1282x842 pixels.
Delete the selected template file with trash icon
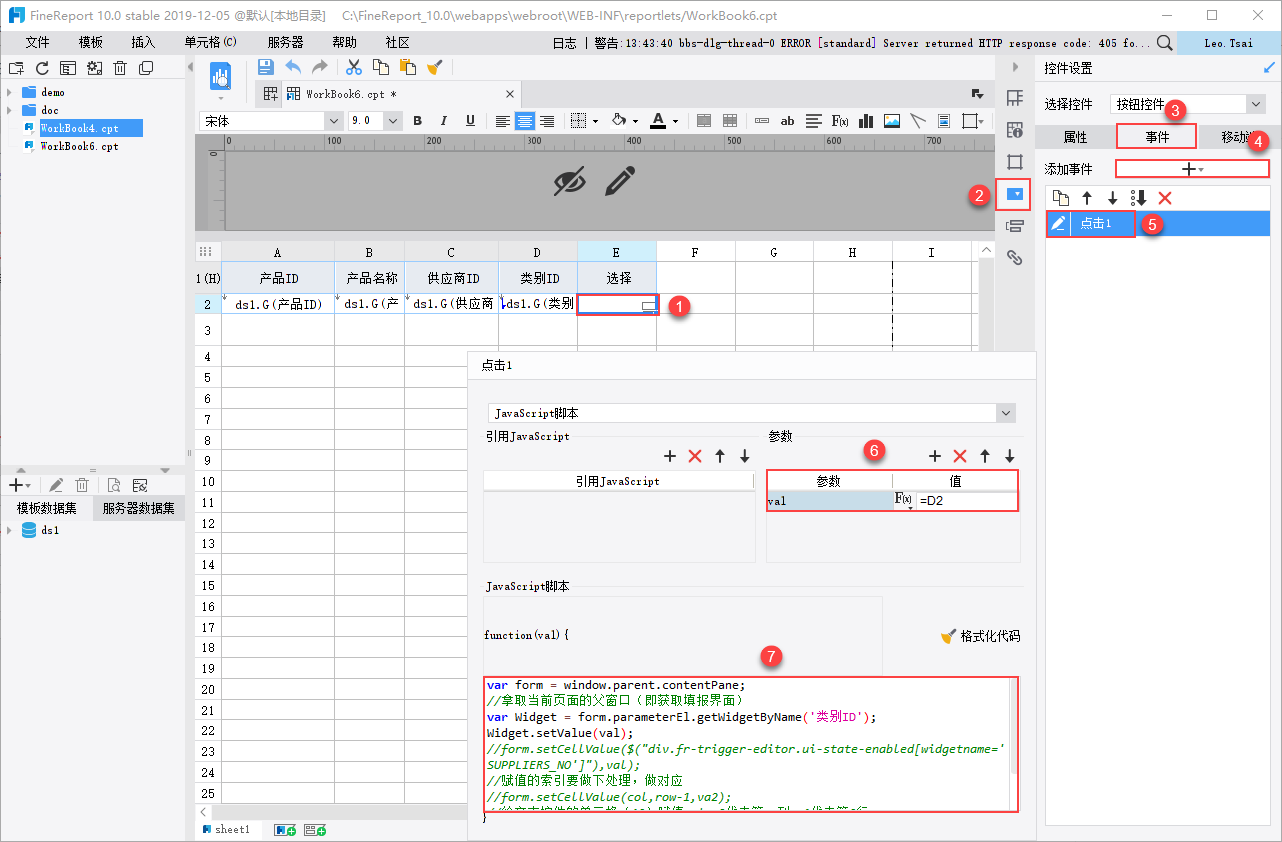click(120, 68)
